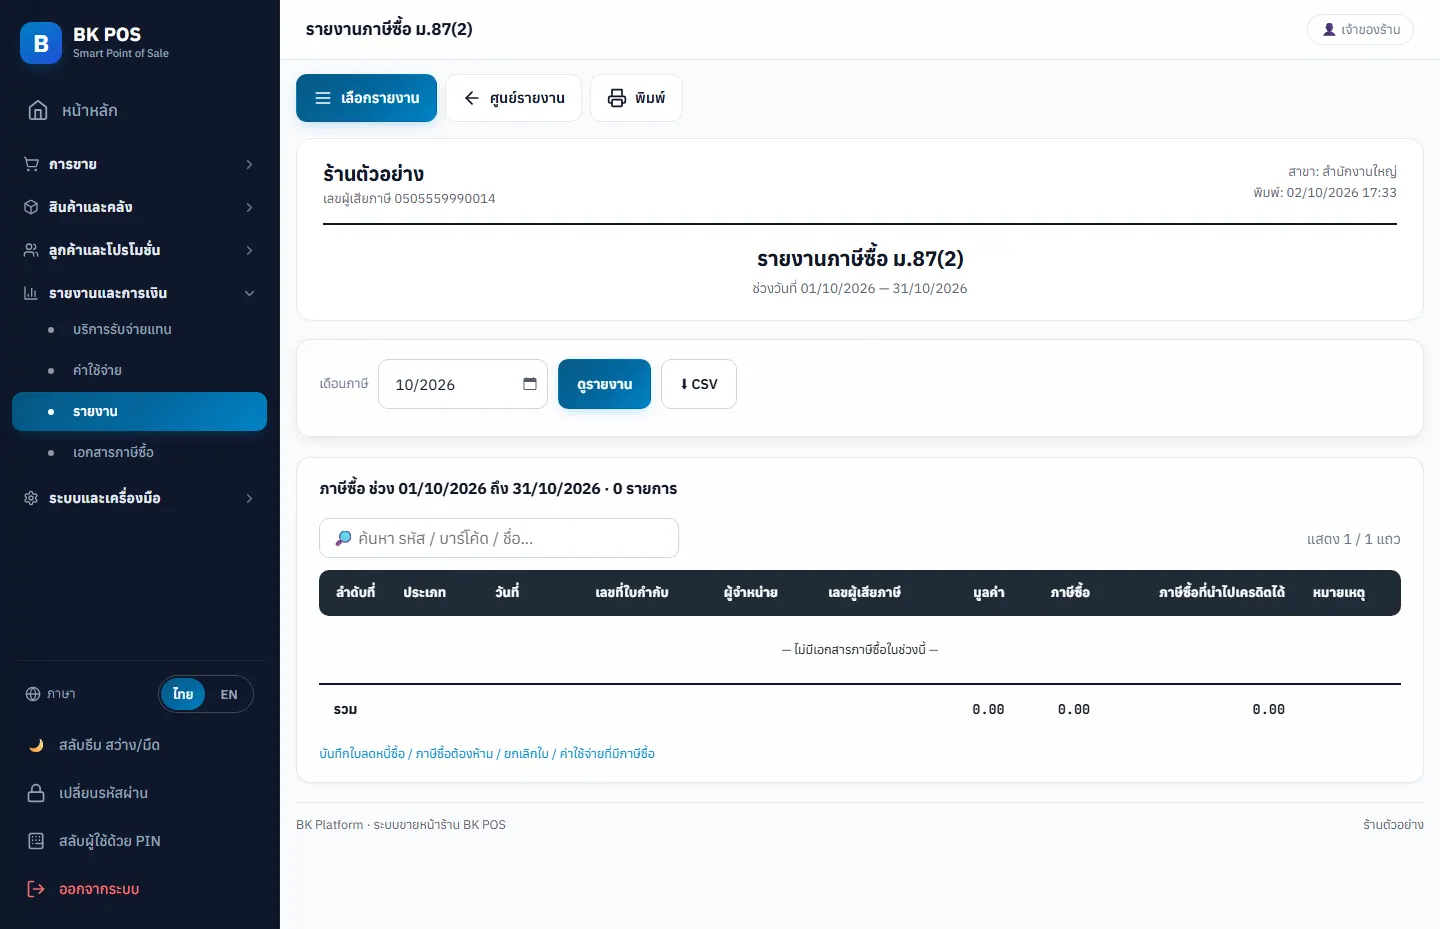Click the chart icon beside รายงานและการเงิน
Image resolution: width=1440 pixels, height=929 pixels.
31,293
